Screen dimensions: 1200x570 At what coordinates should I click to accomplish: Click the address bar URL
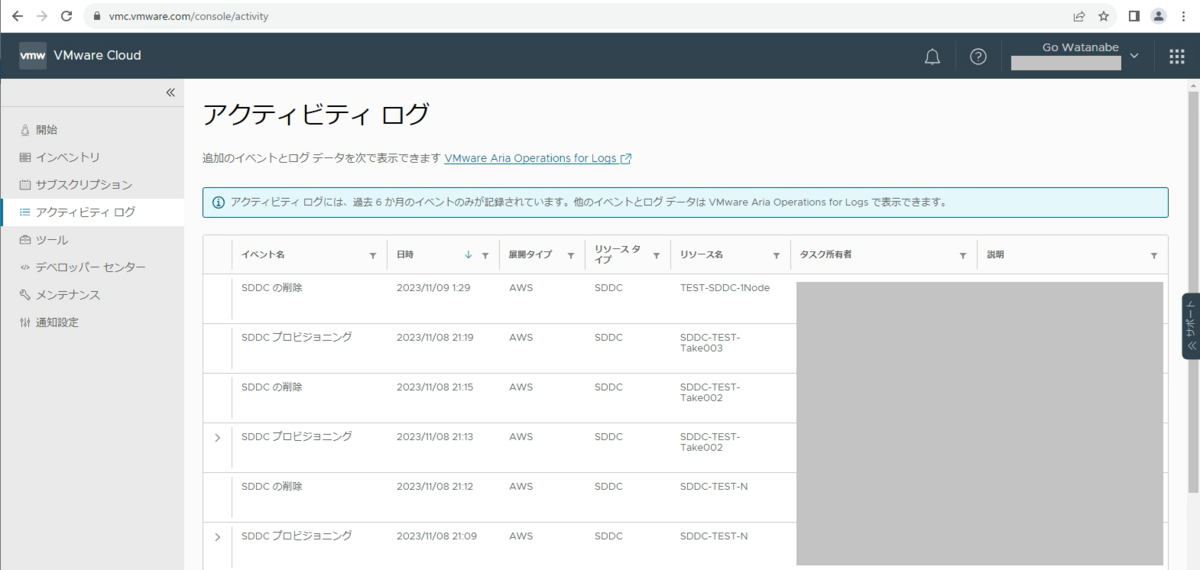tap(188, 16)
